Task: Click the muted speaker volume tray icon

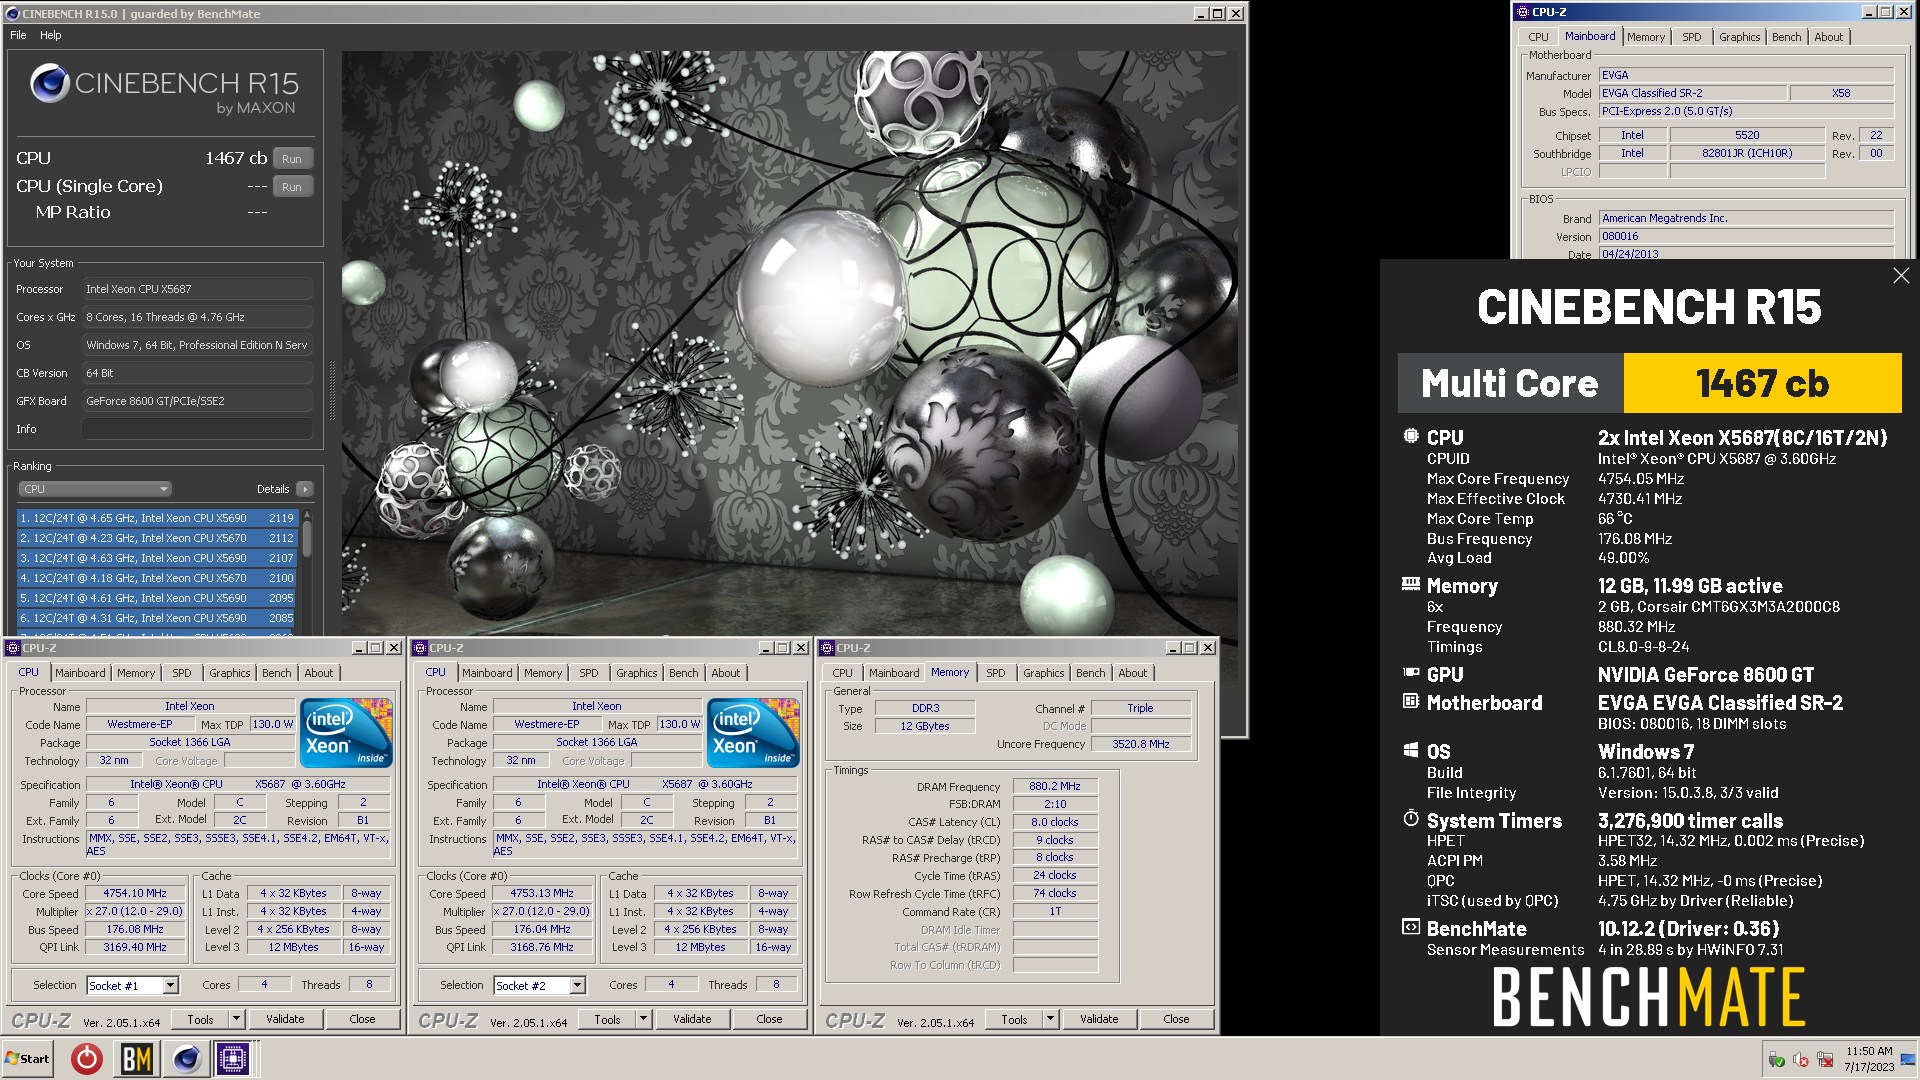Action: click(1801, 1060)
